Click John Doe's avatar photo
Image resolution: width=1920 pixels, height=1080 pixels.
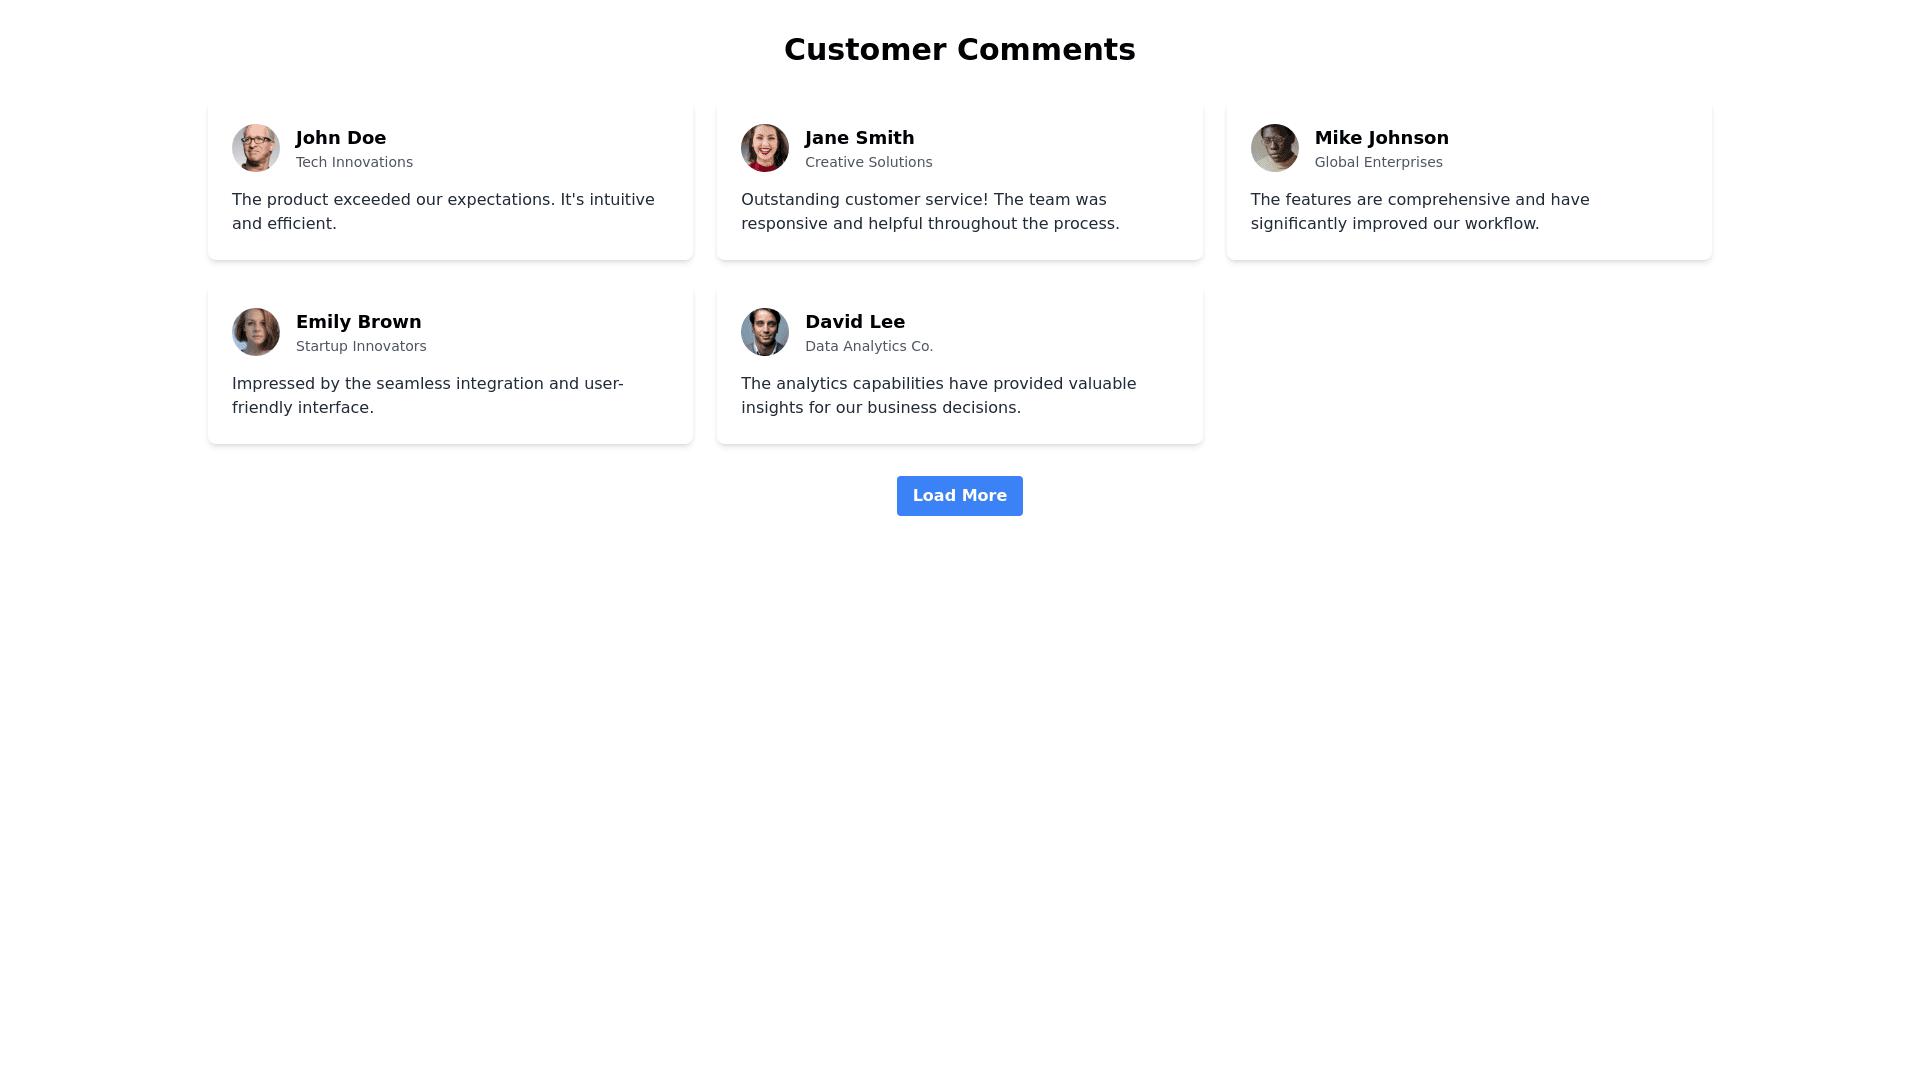click(256, 148)
